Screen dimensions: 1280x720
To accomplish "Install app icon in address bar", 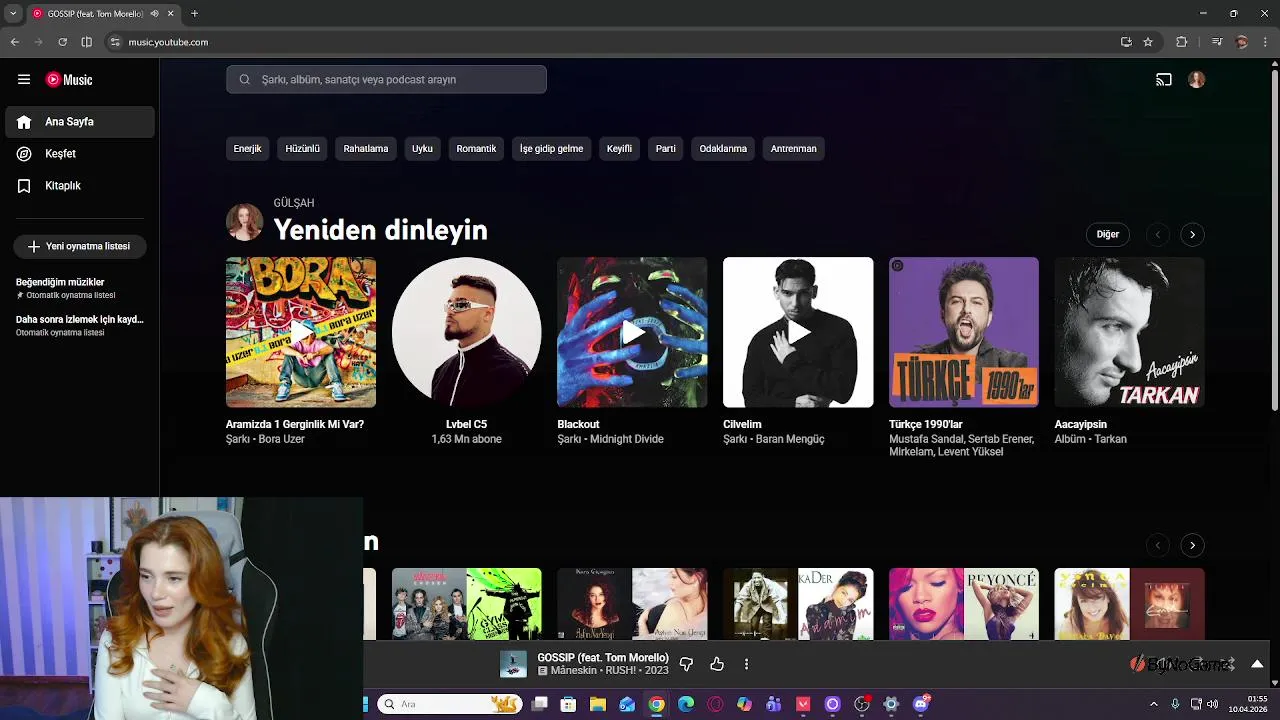I will pyautogui.click(x=1126, y=42).
